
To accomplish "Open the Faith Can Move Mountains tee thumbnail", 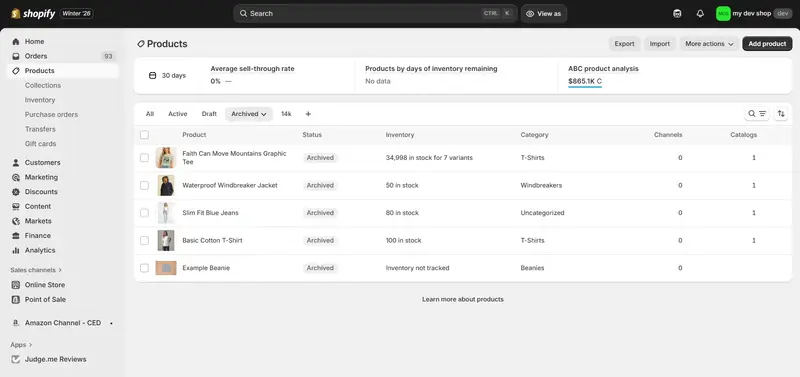I will pyautogui.click(x=165, y=158).
